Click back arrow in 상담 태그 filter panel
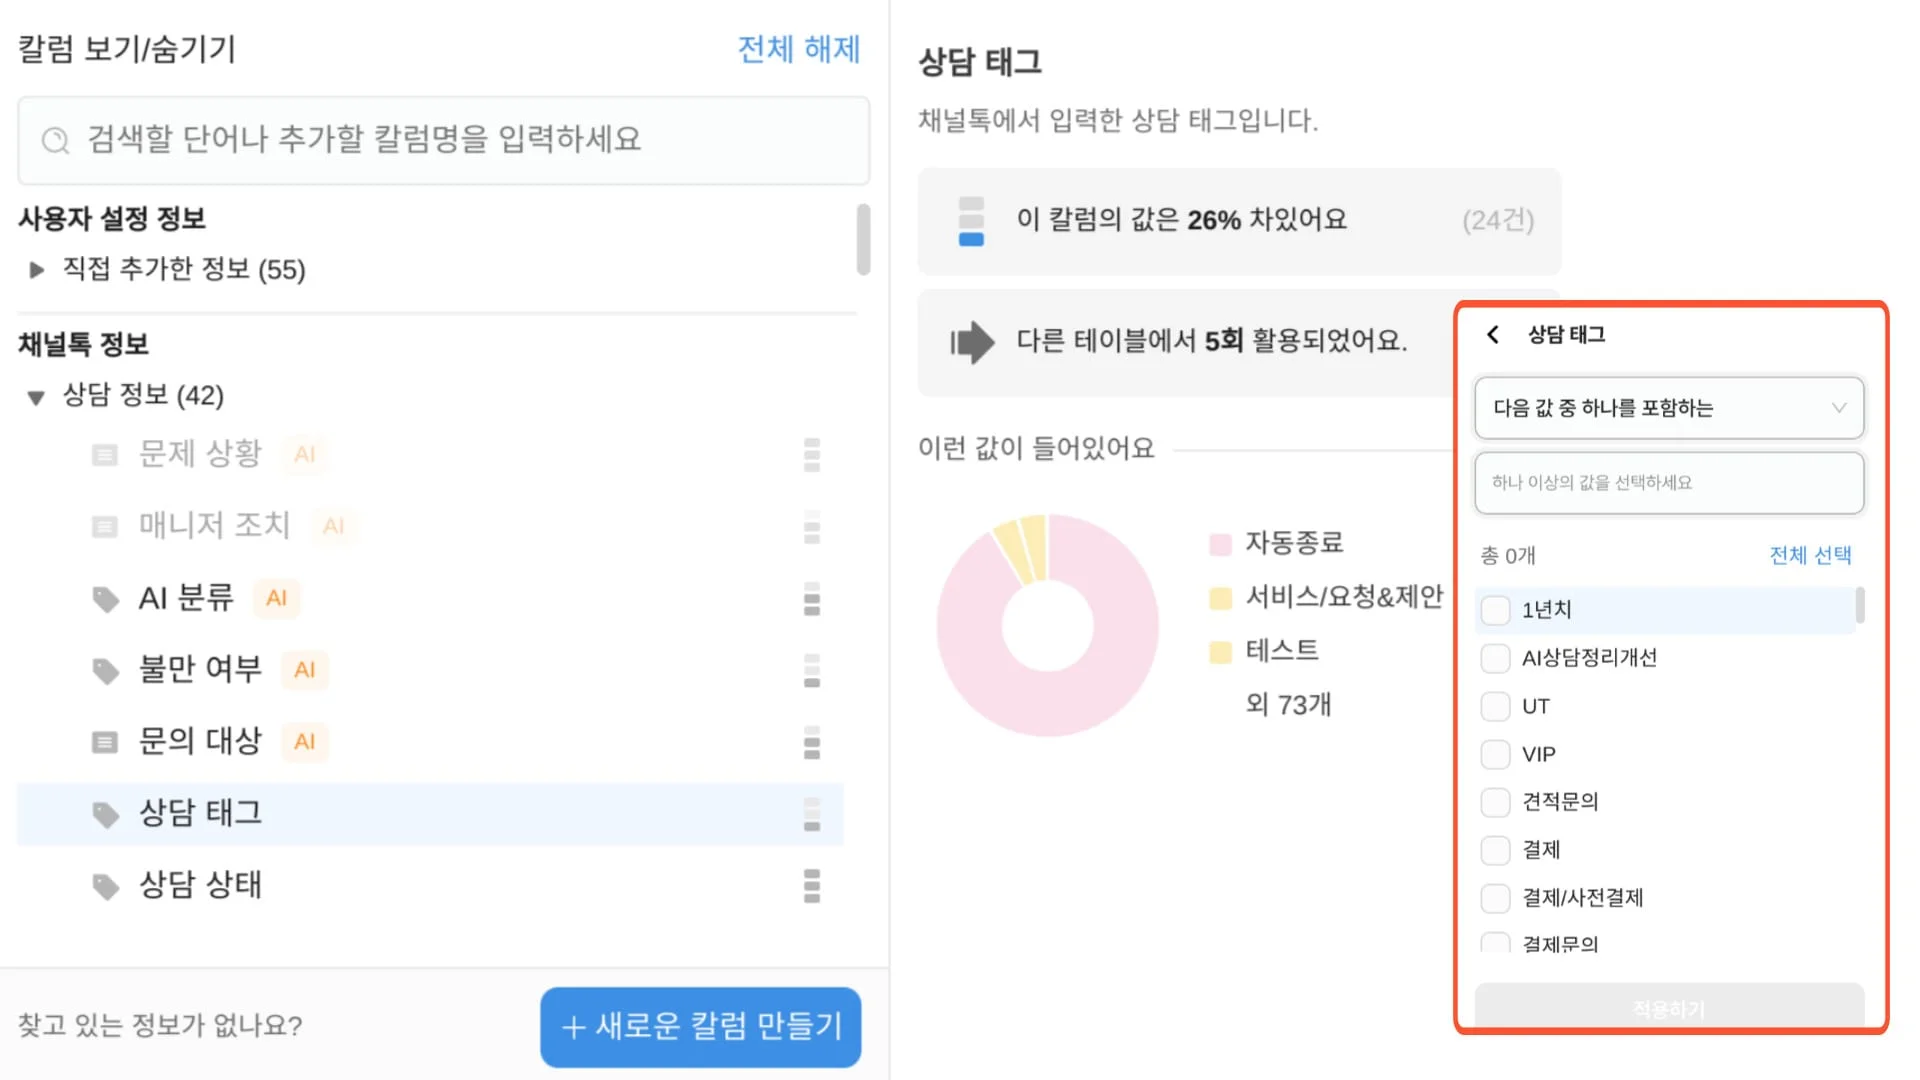 pyautogui.click(x=1492, y=335)
